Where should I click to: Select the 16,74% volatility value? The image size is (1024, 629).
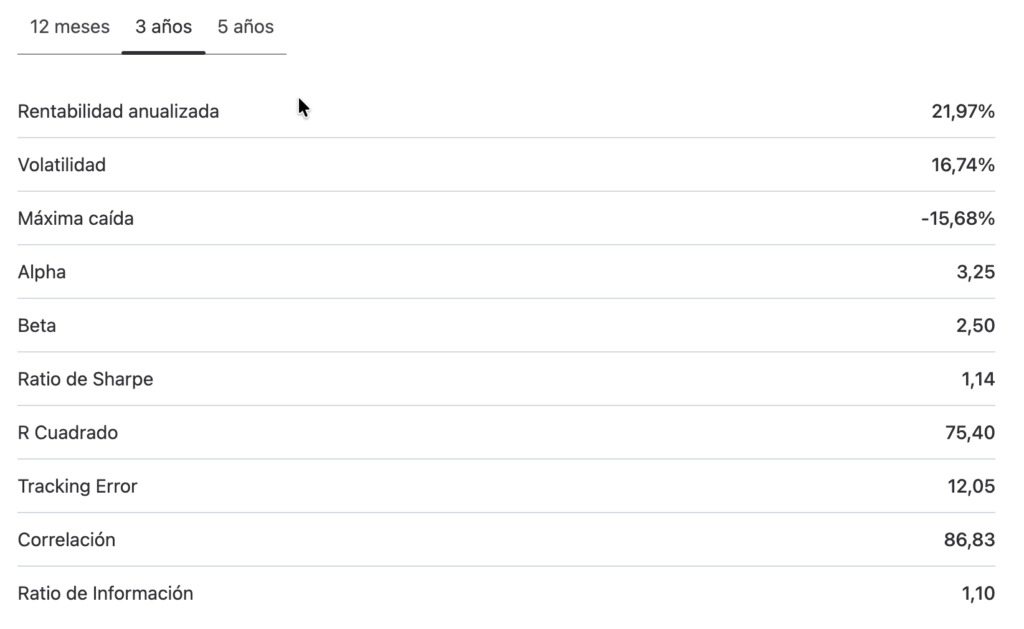pos(963,165)
